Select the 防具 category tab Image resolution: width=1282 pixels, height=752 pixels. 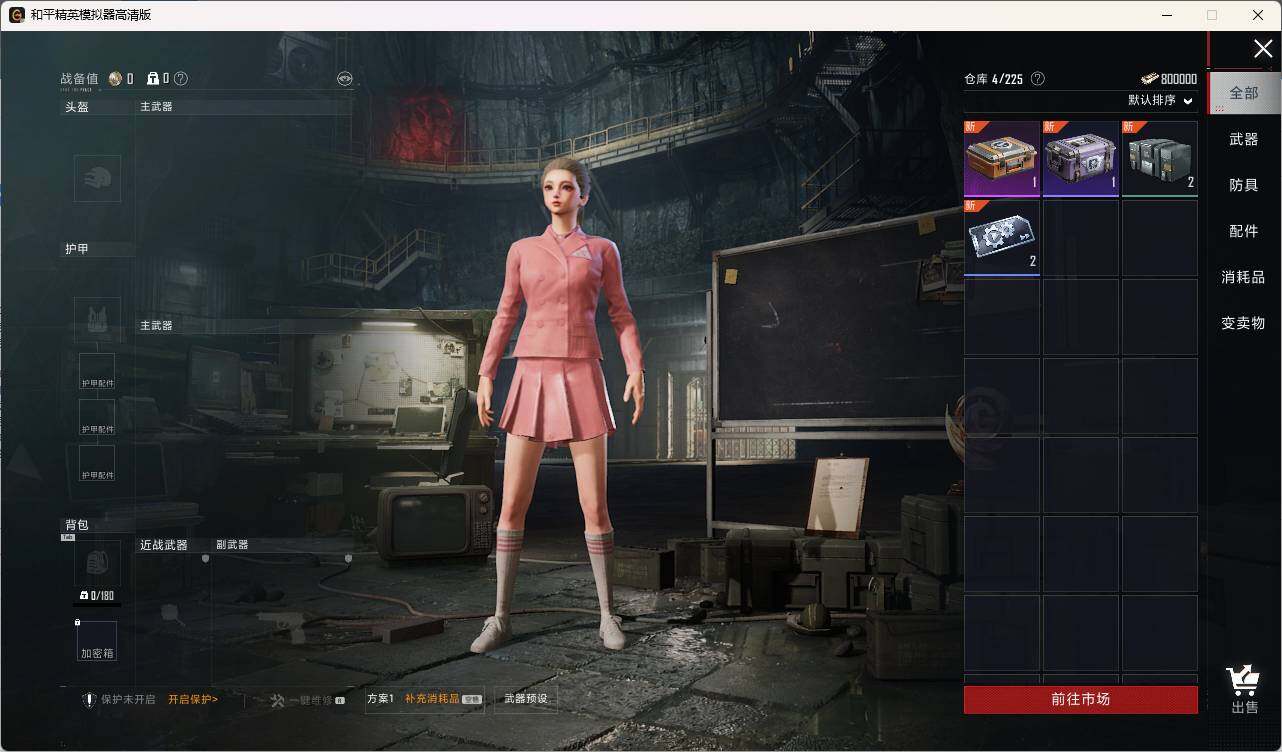[1244, 185]
